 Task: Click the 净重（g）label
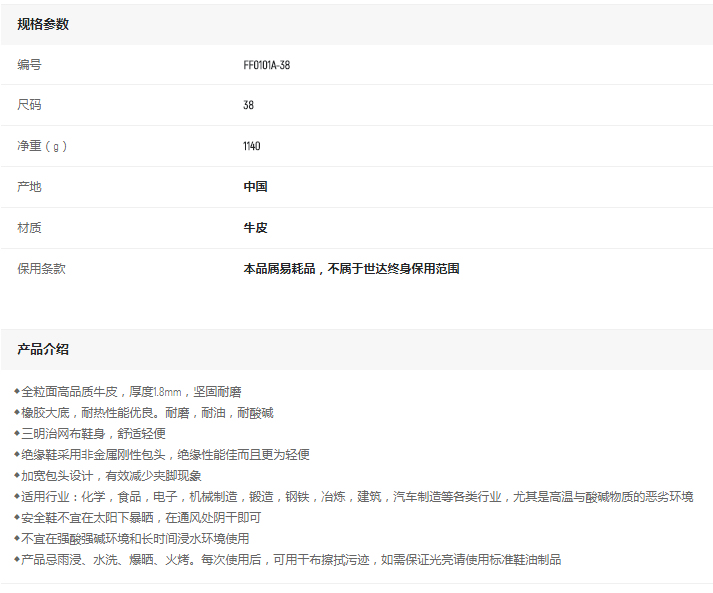[42, 146]
